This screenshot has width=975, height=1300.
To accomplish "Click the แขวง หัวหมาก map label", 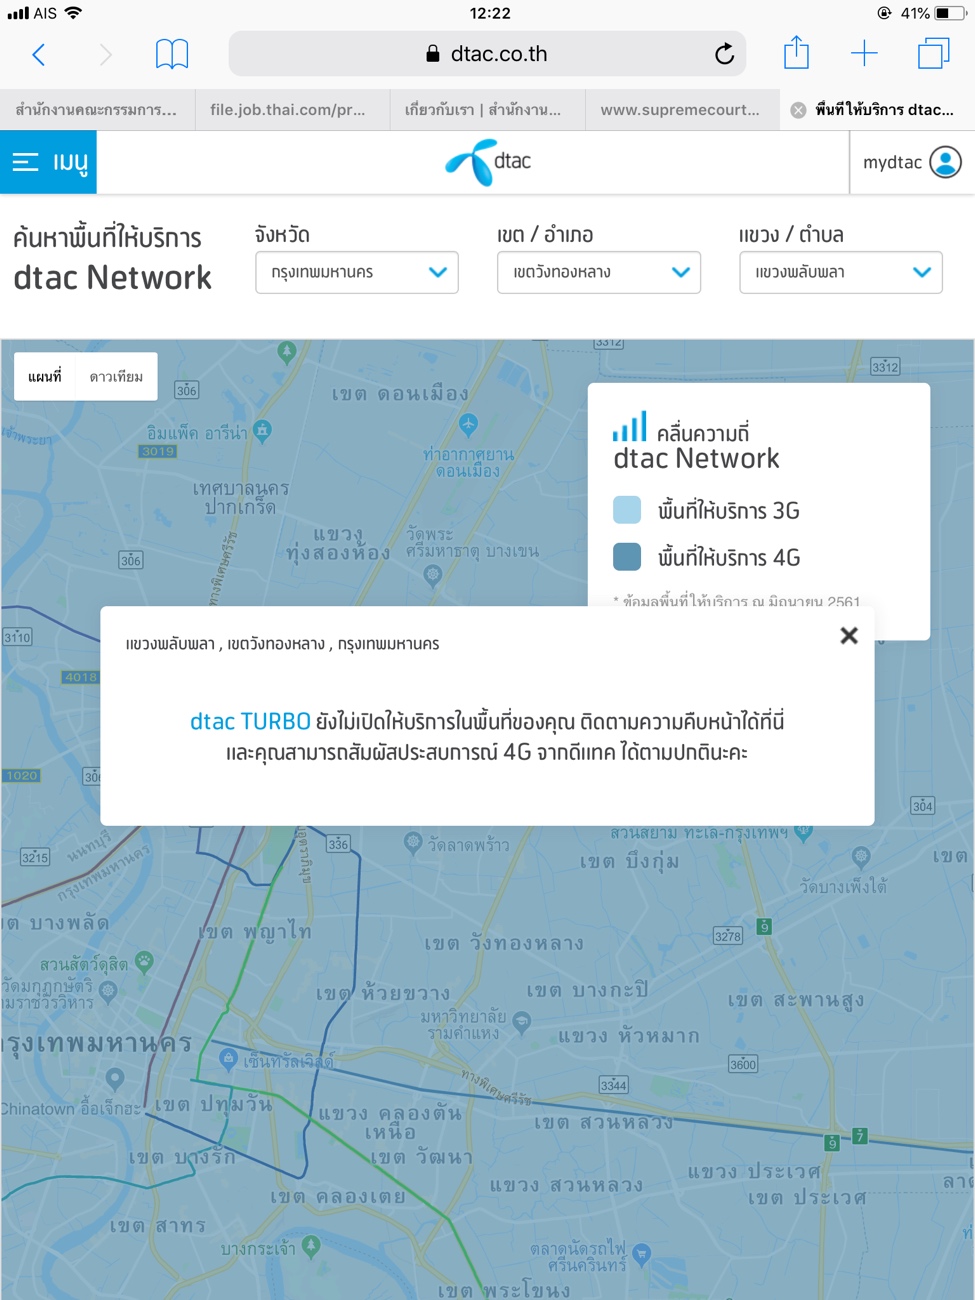I will [629, 1036].
